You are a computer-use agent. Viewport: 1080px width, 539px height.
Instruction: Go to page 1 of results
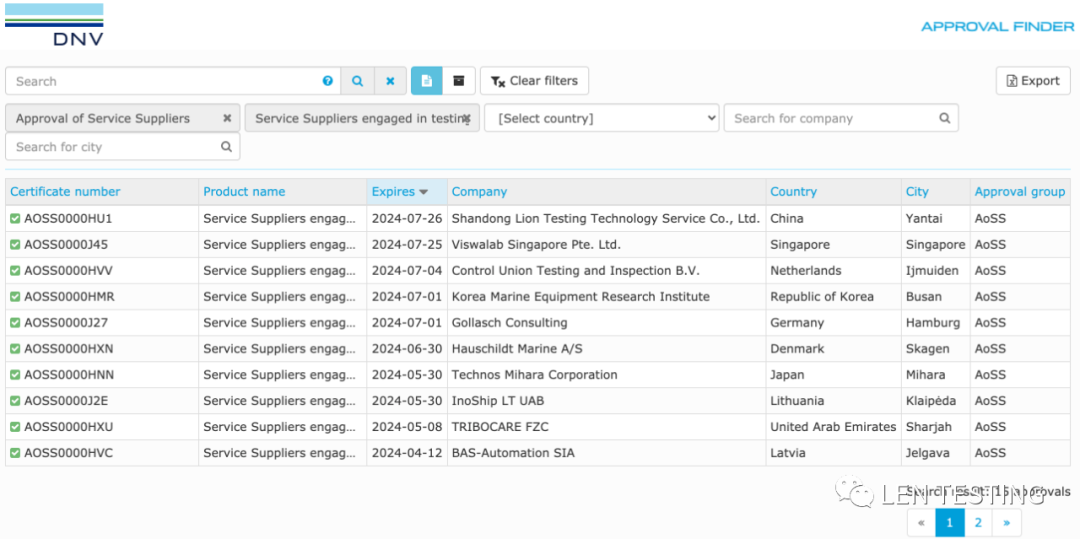click(x=950, y=523)
